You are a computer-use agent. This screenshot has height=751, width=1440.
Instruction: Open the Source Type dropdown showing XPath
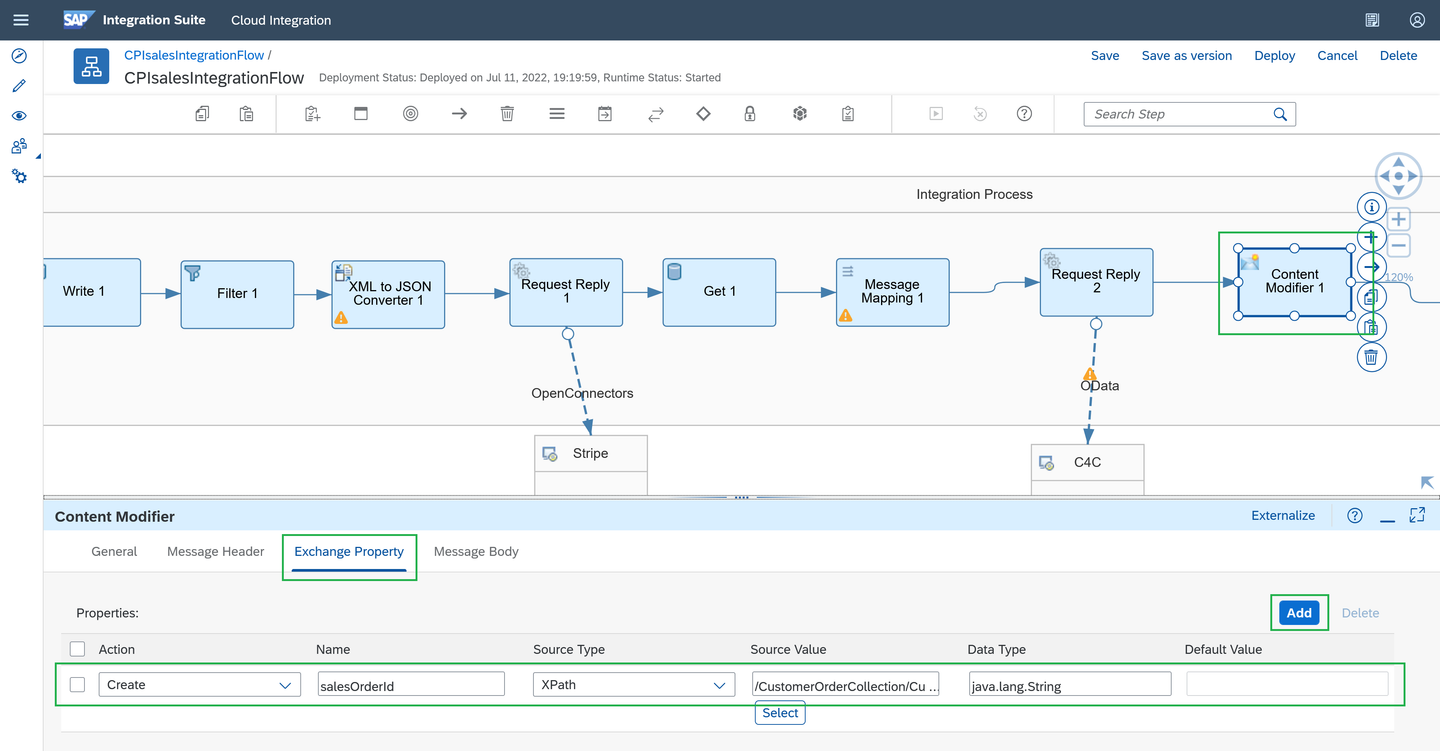(x=634, y=685)
